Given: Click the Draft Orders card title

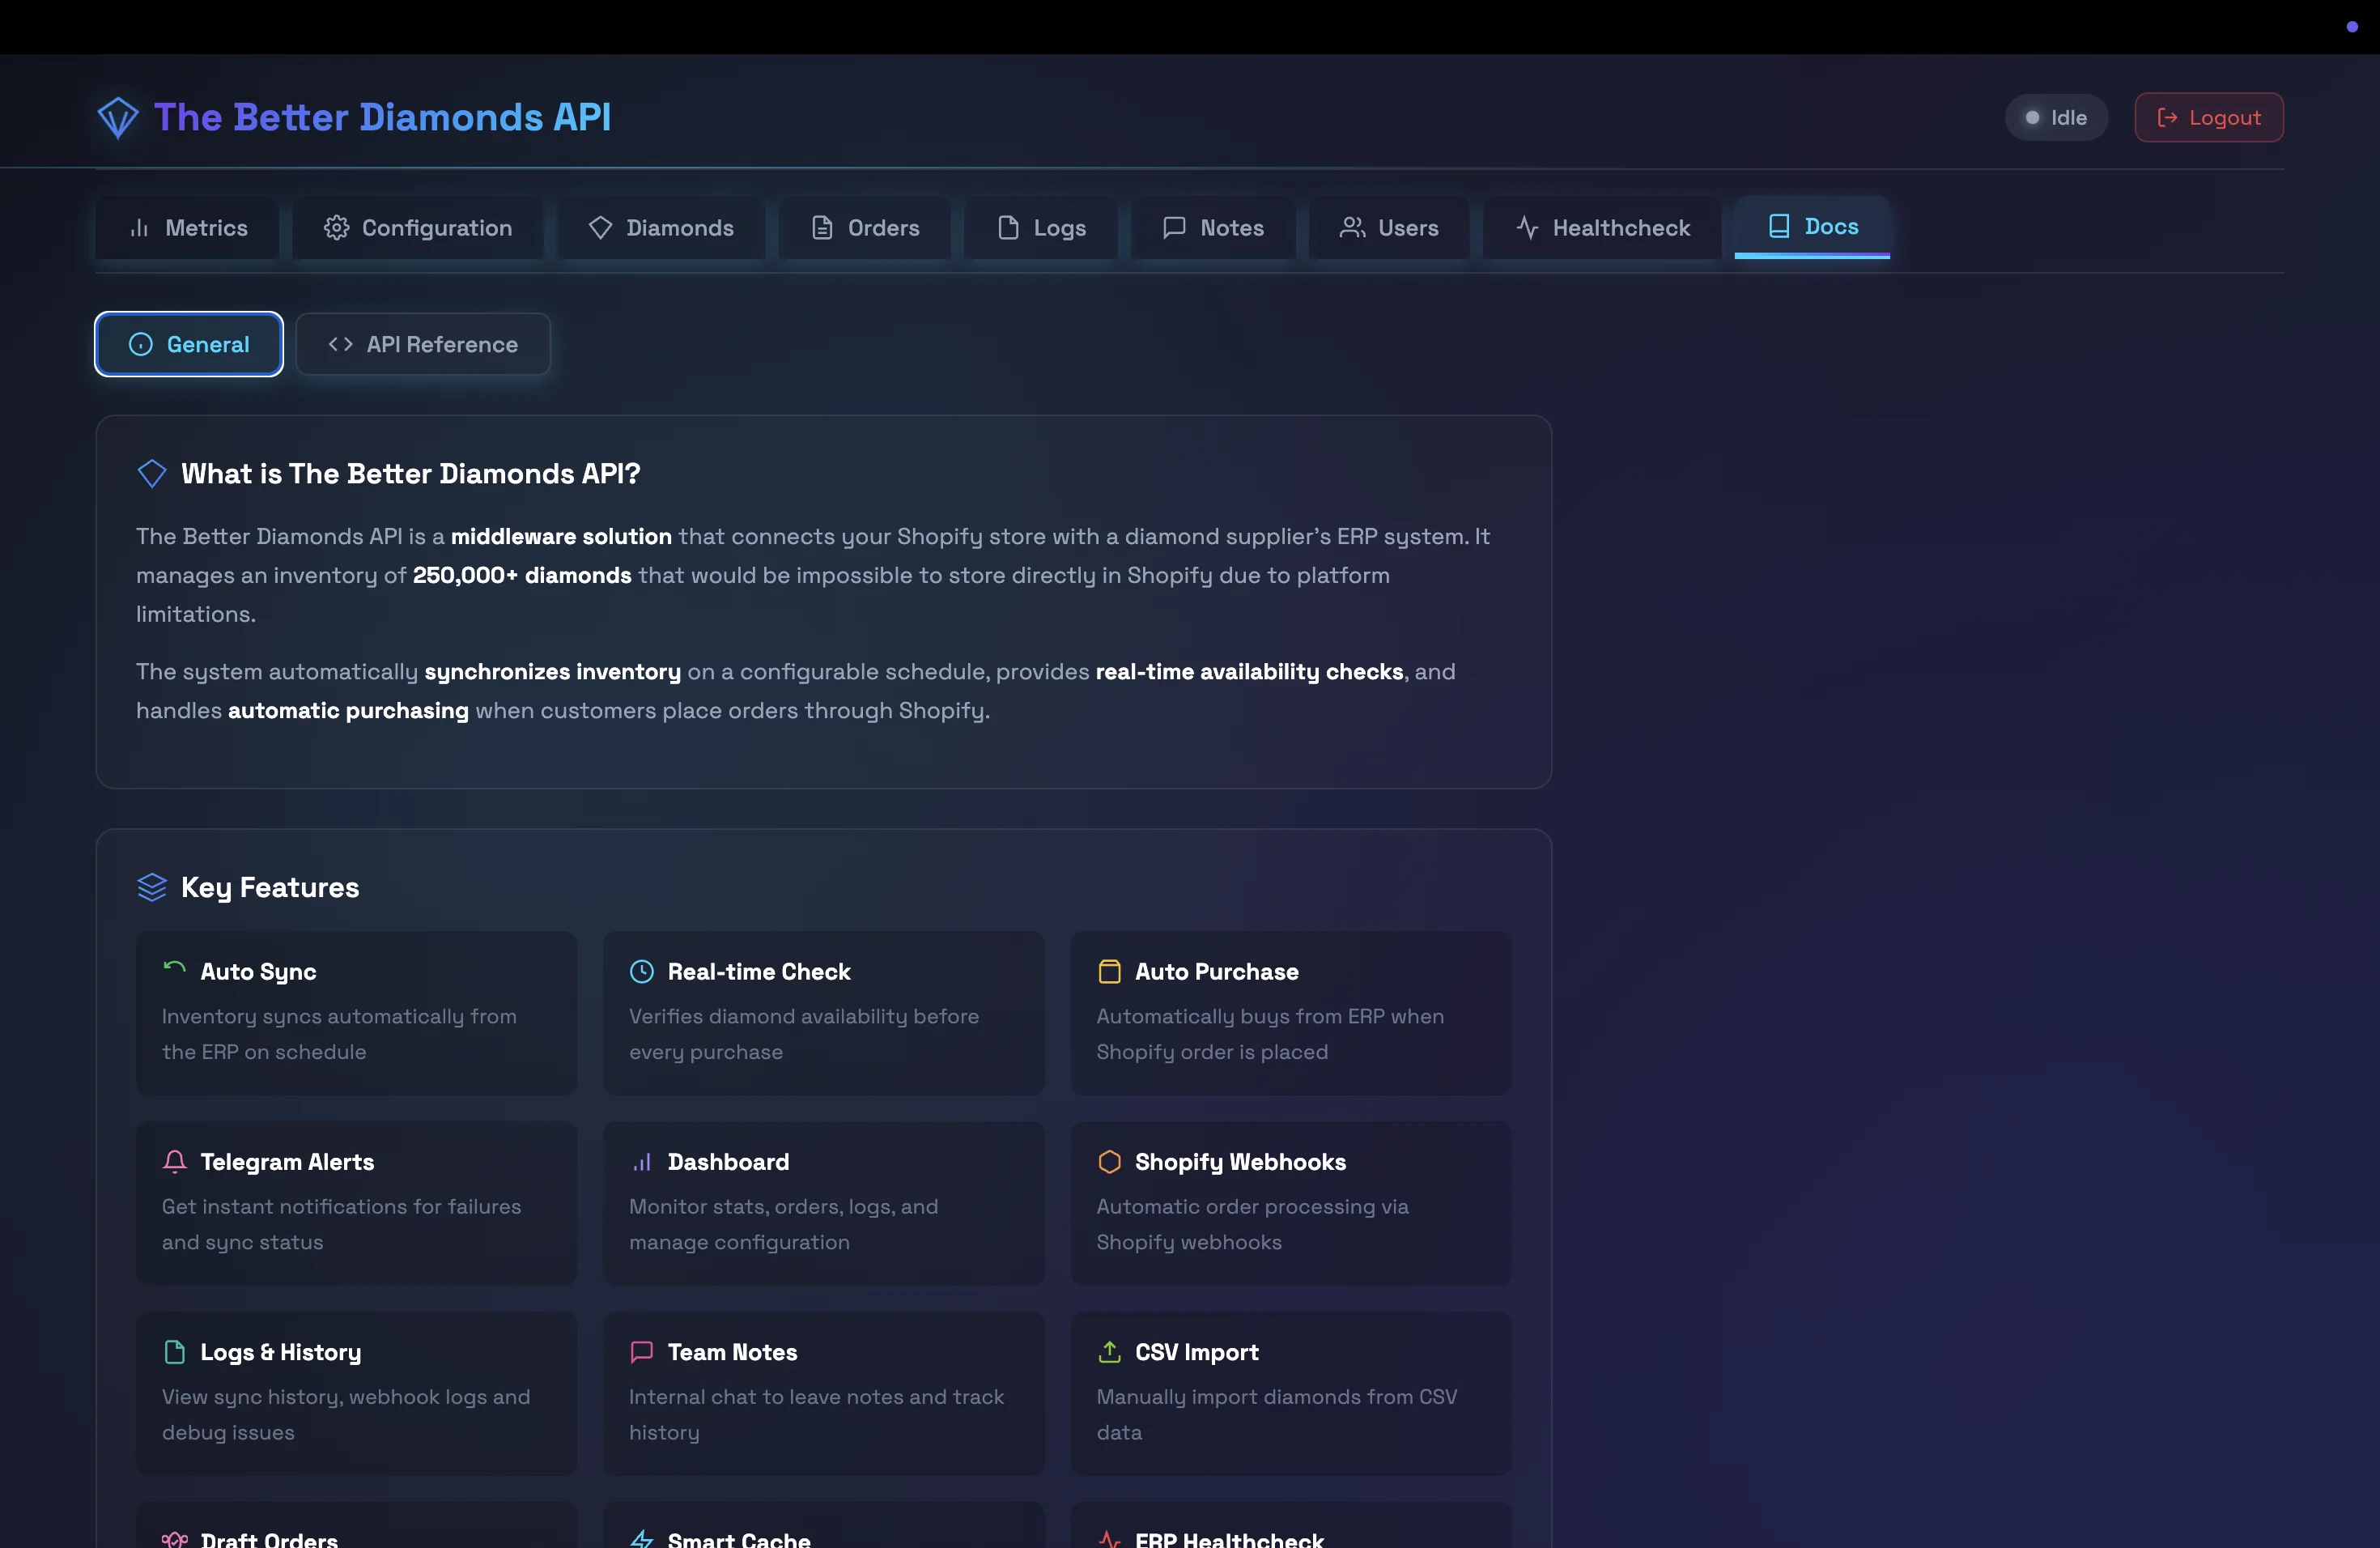Looking at the screenshot, I should point(269,1539).
